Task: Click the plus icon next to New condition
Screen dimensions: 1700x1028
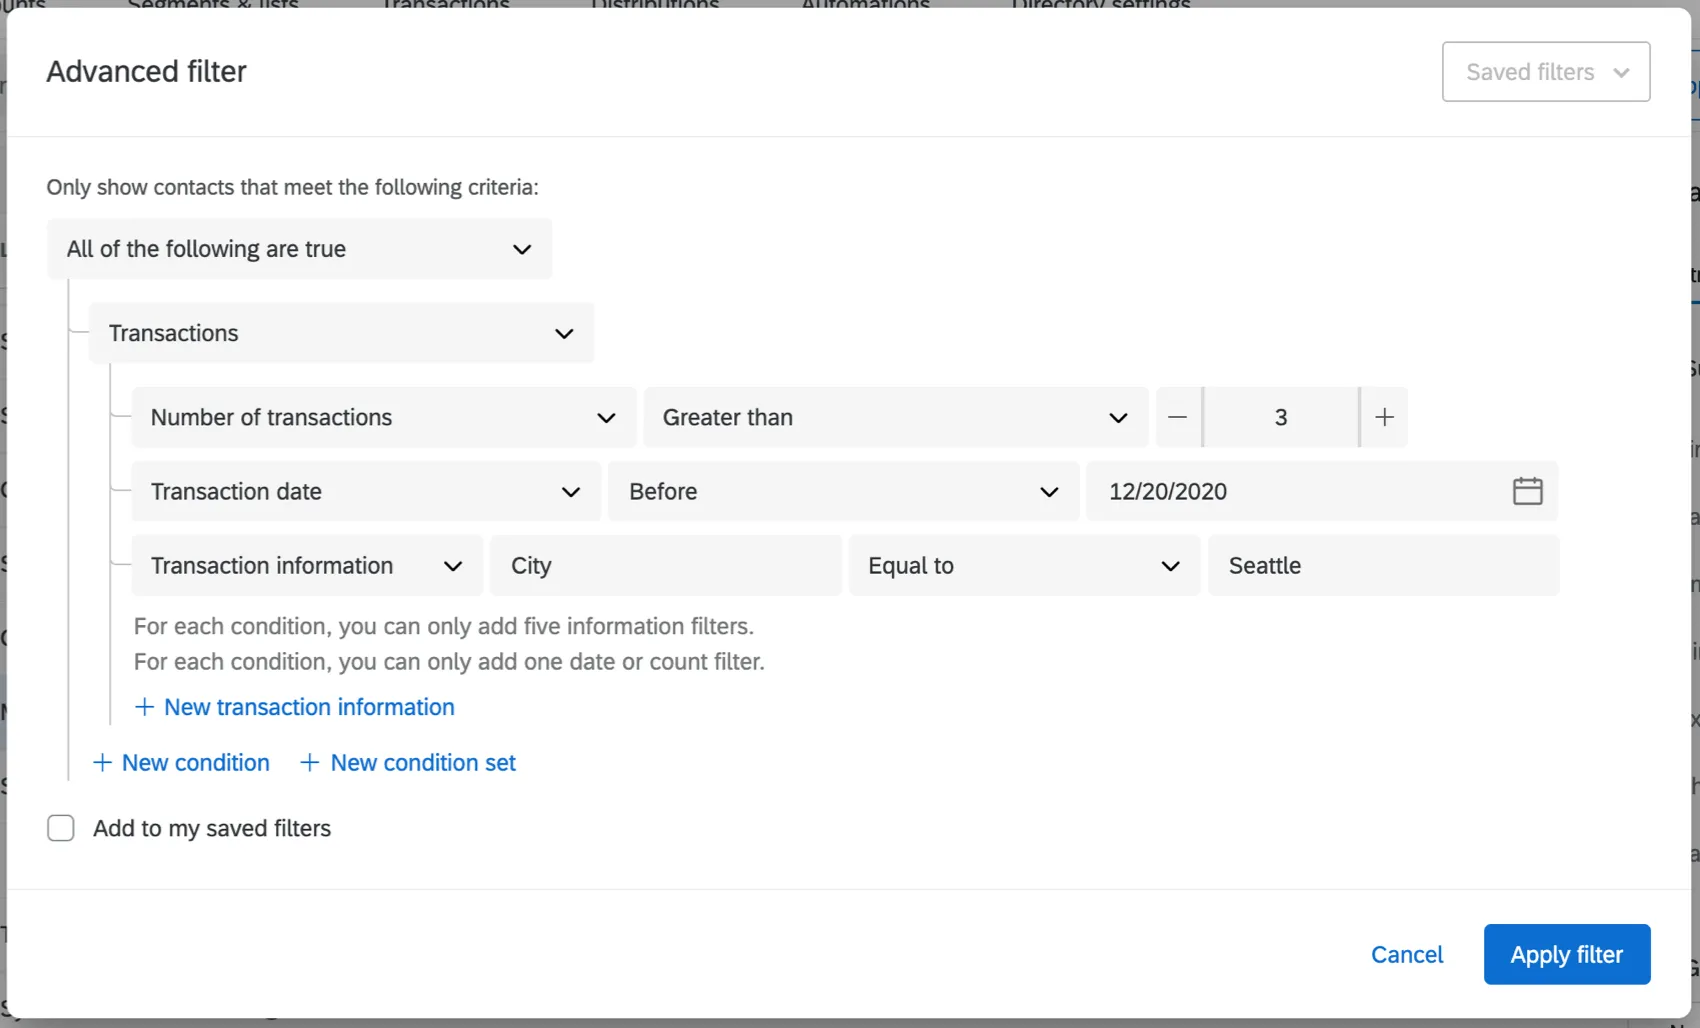Action: [x=103, y=762]
